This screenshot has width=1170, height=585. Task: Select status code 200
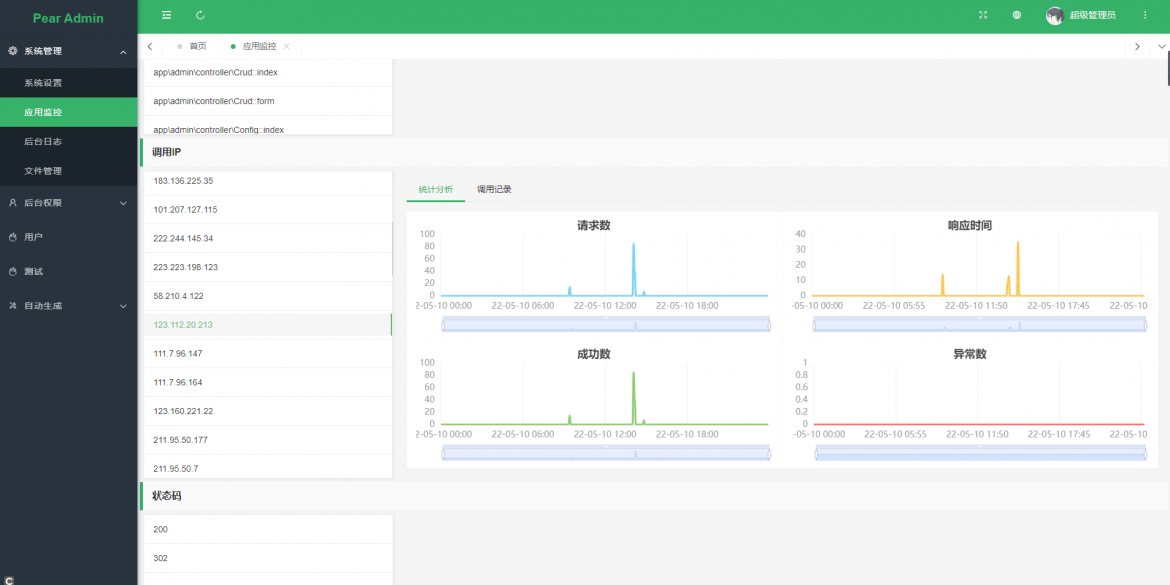pyautogui.click(x=267, y=529)
